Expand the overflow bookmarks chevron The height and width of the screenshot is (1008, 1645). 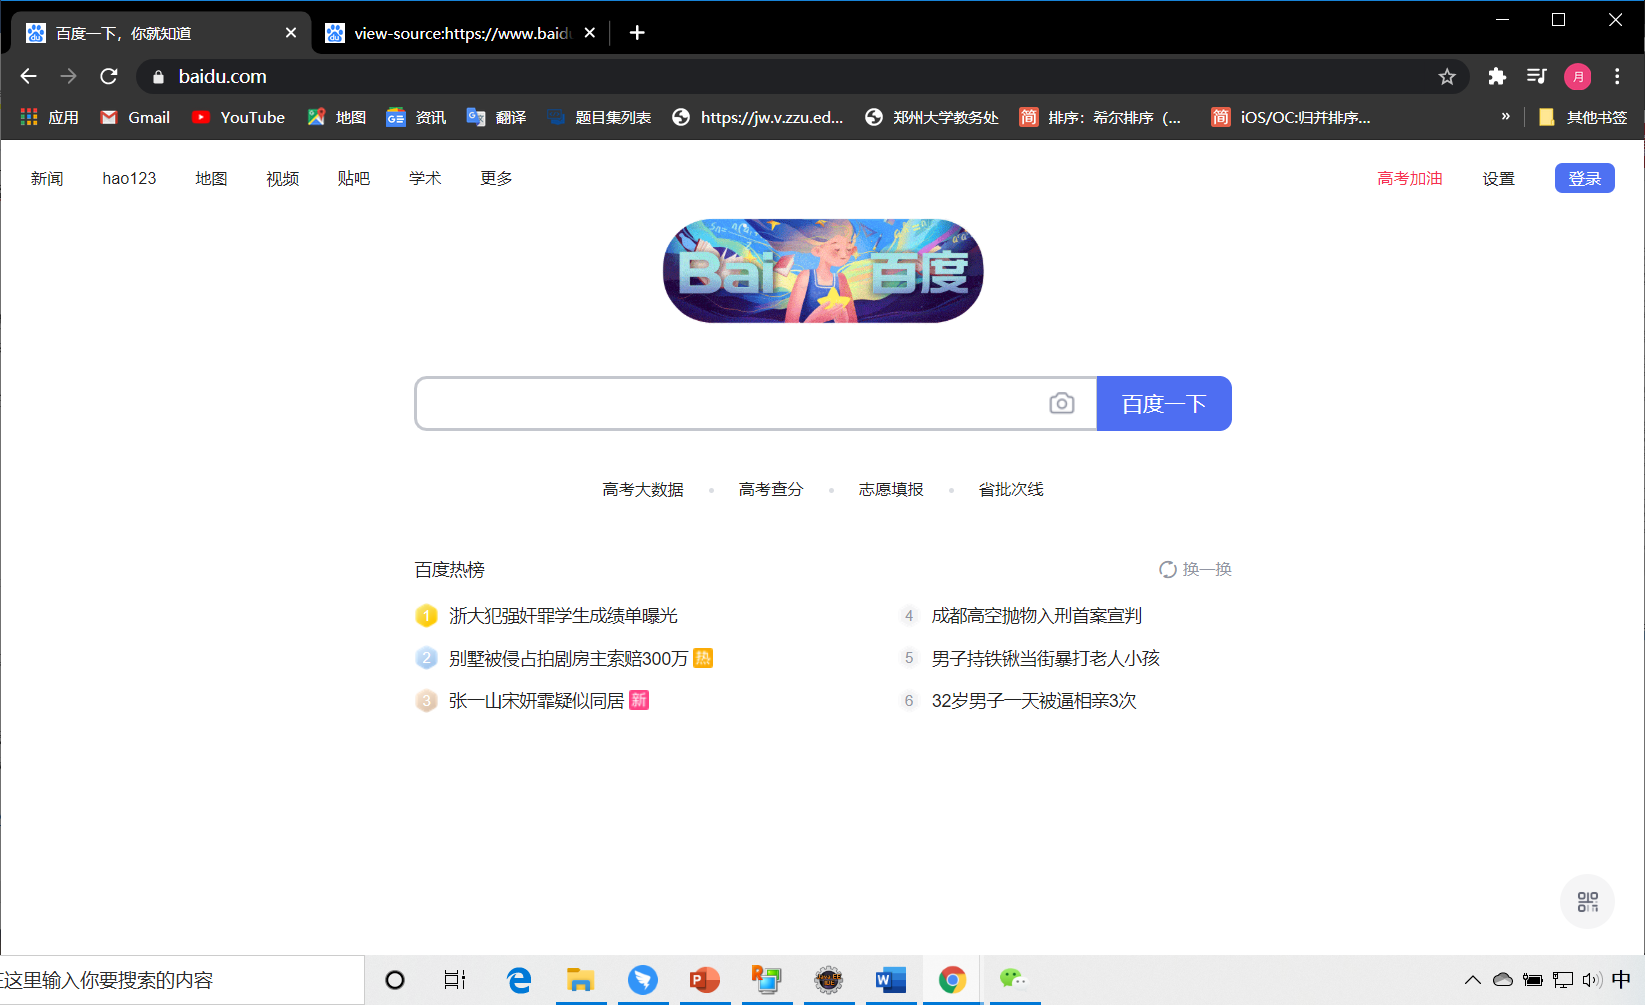pos(1505,117)
